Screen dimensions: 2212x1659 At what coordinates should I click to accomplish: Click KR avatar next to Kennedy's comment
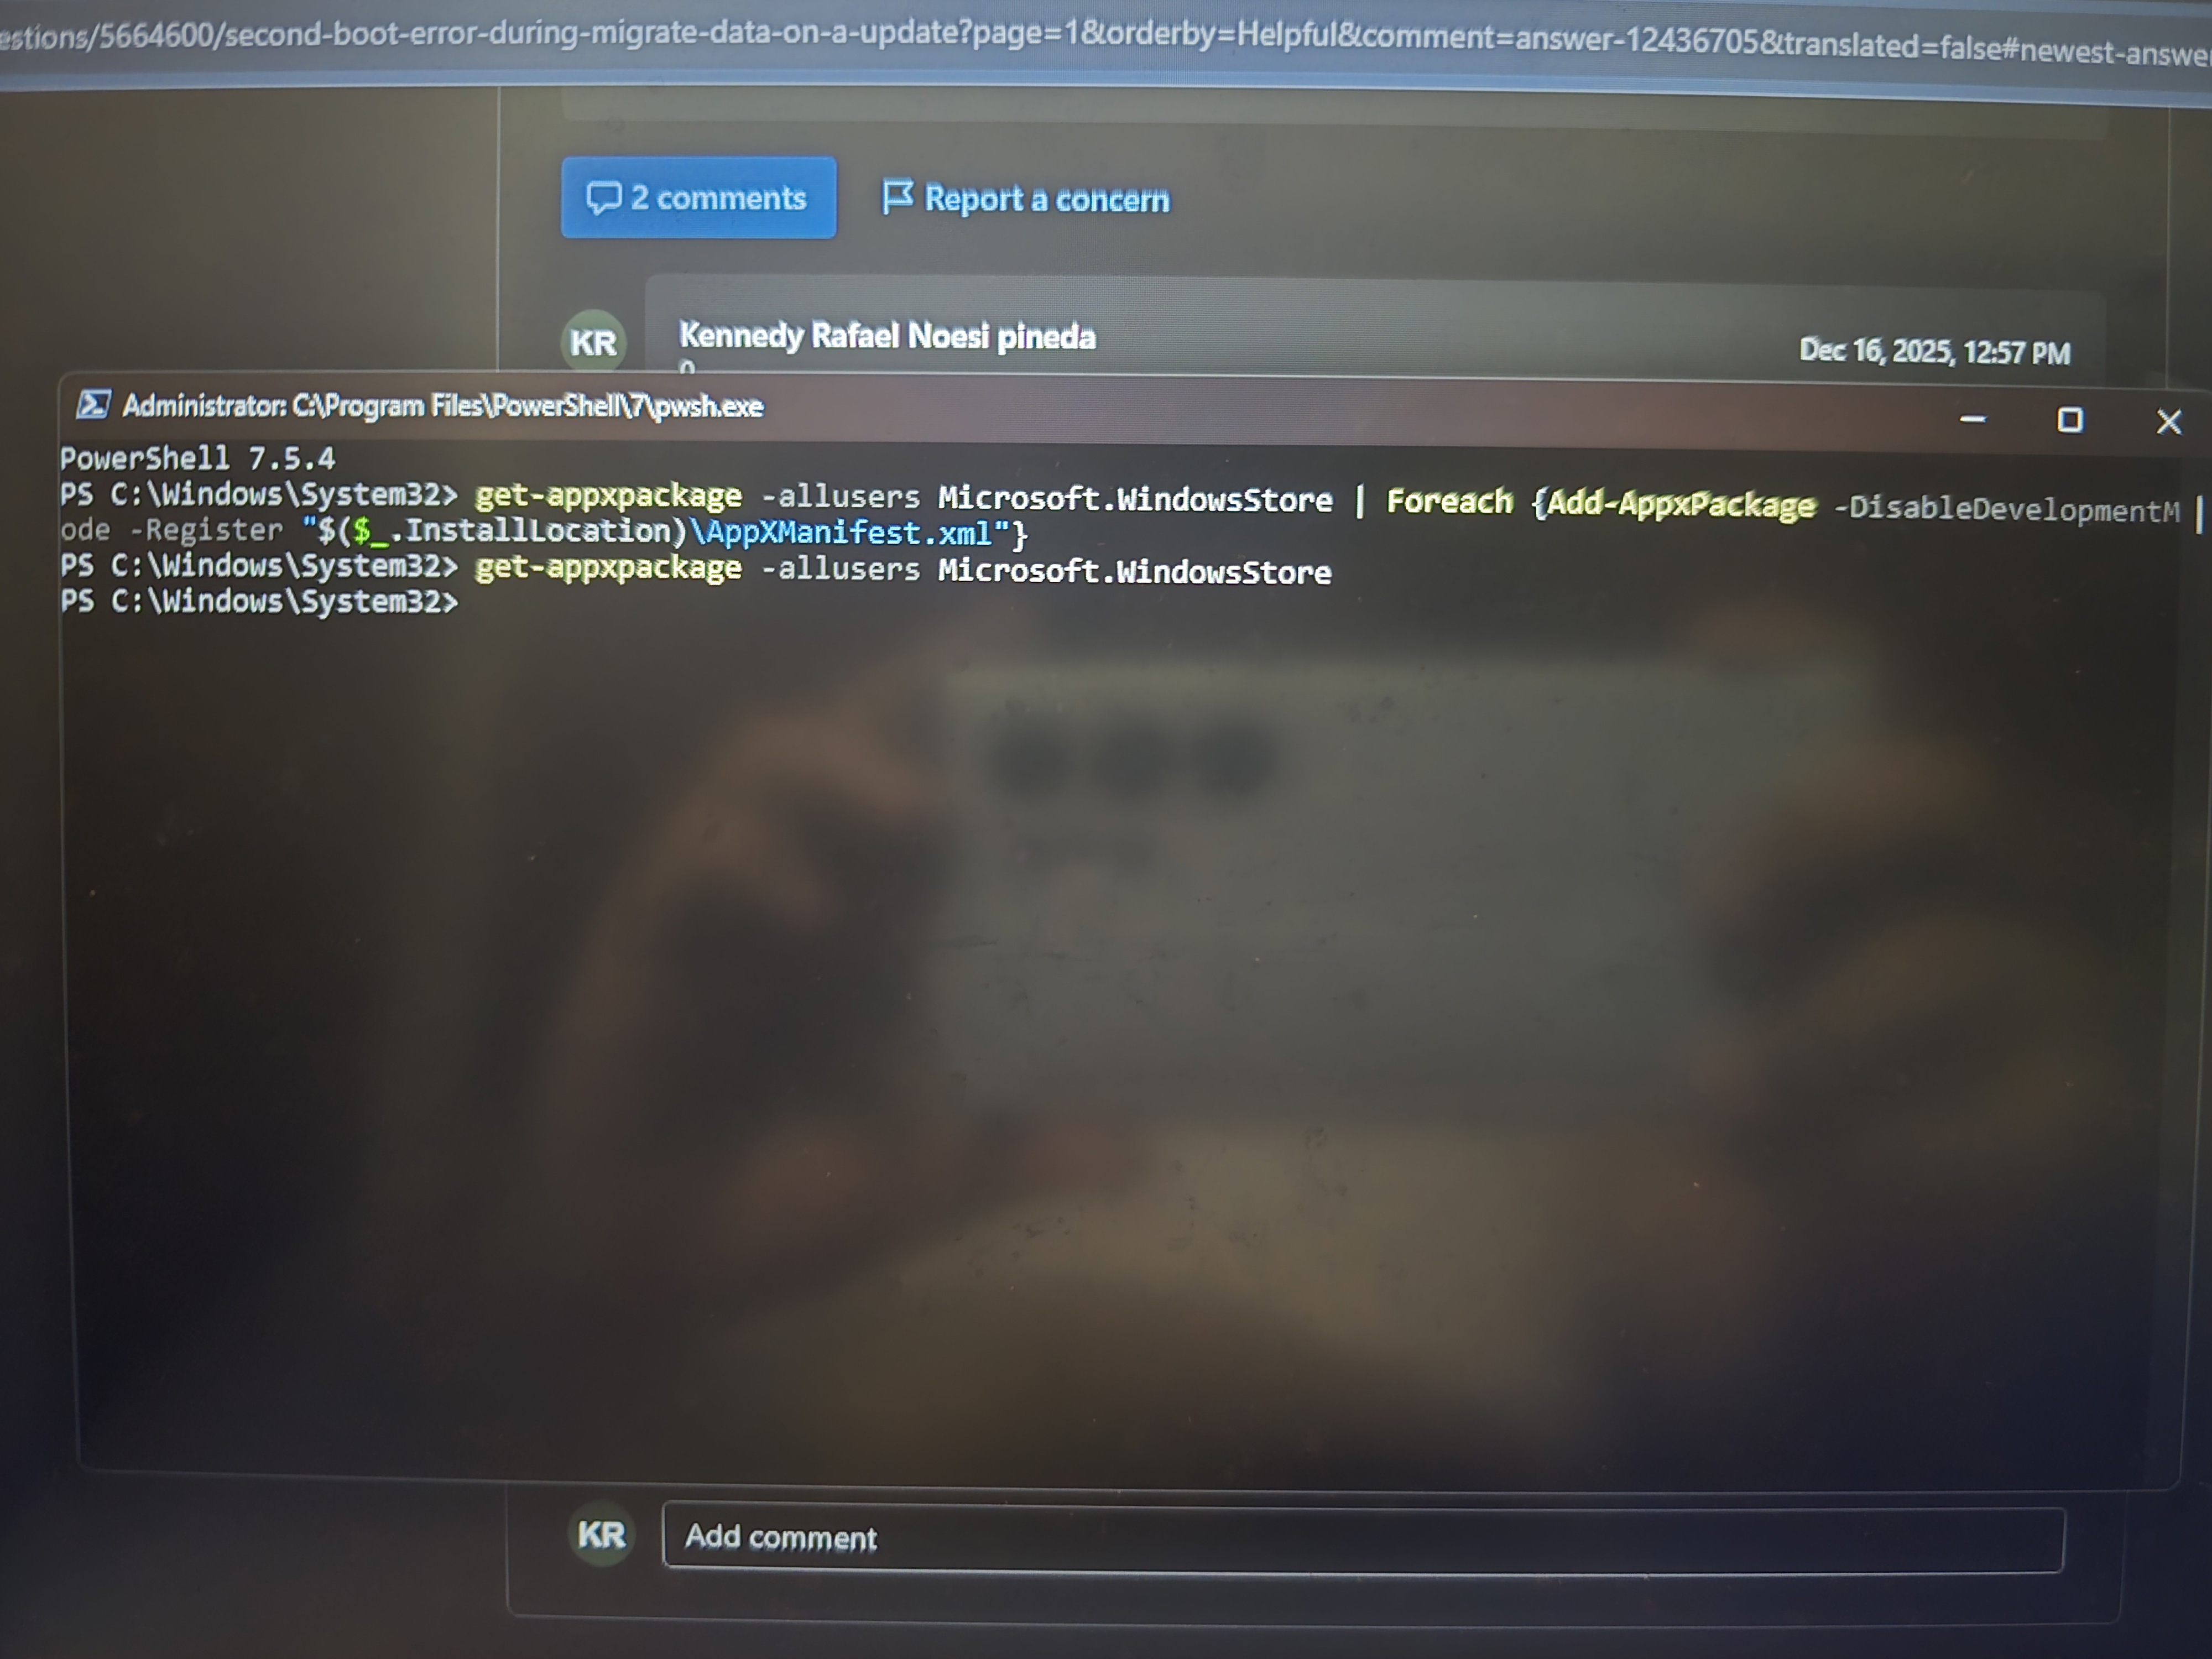593,342
